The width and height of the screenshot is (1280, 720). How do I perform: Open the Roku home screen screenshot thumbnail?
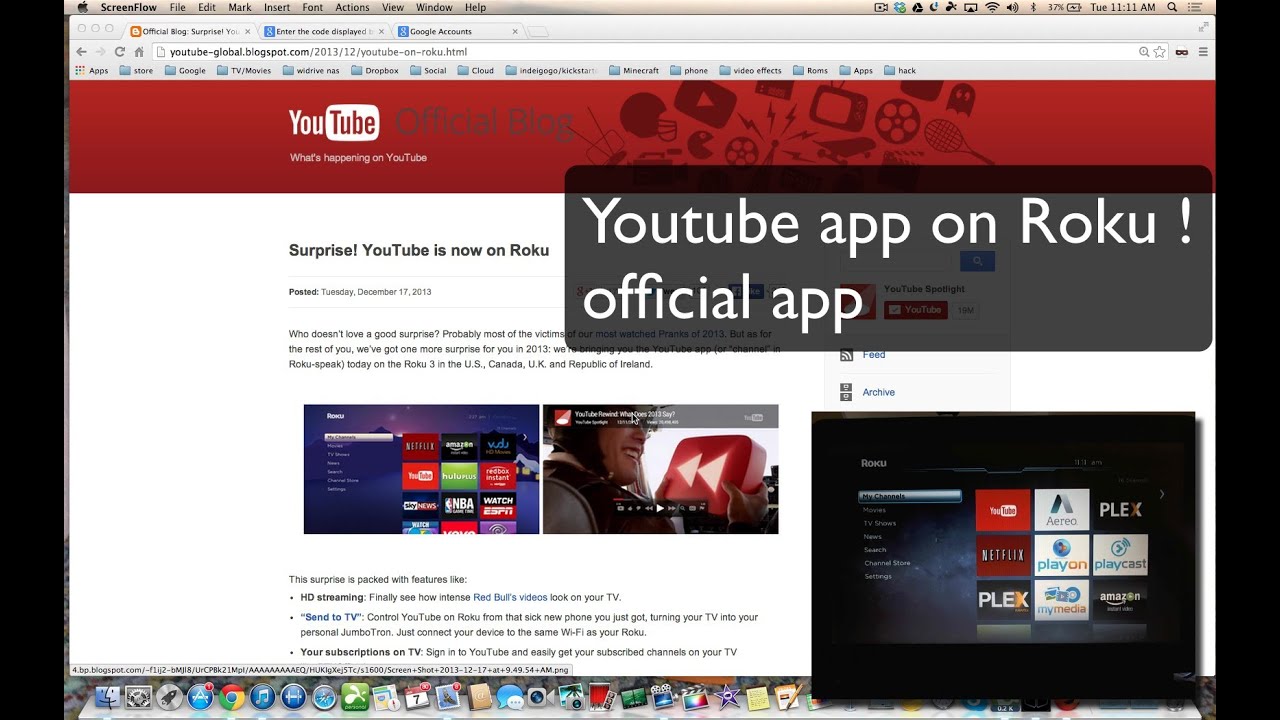[x=421, y=469]
